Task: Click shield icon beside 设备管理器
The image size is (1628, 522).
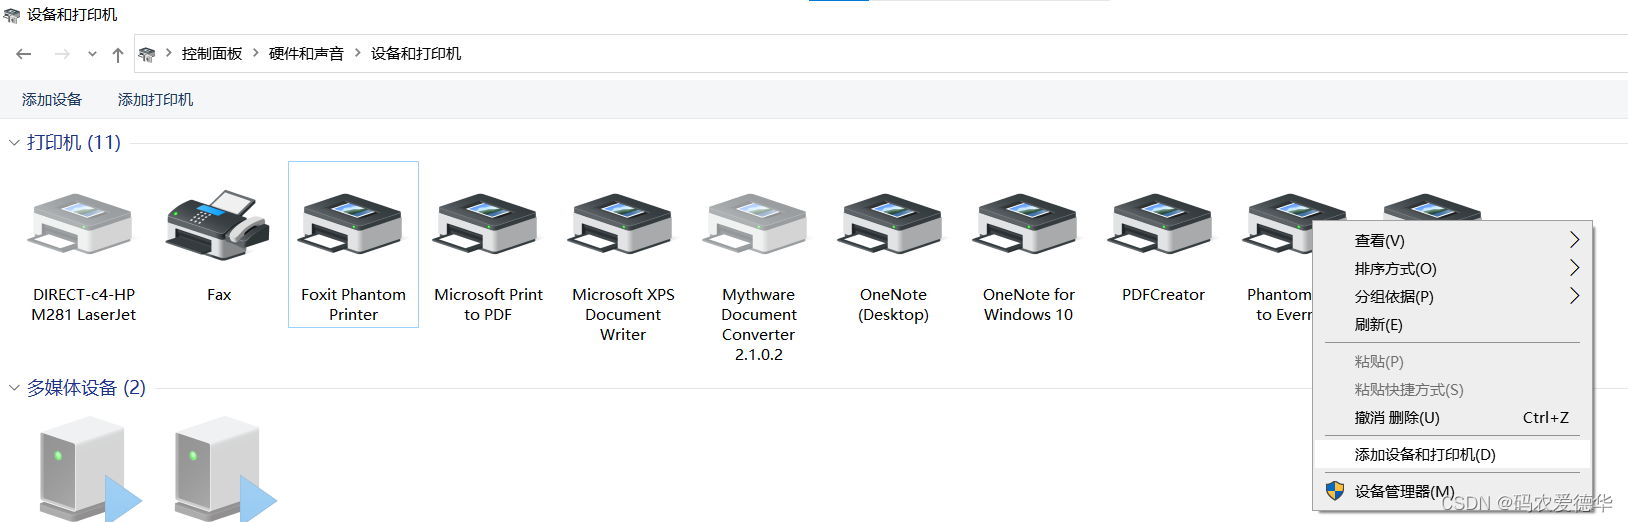Action: click(1335, 491)
